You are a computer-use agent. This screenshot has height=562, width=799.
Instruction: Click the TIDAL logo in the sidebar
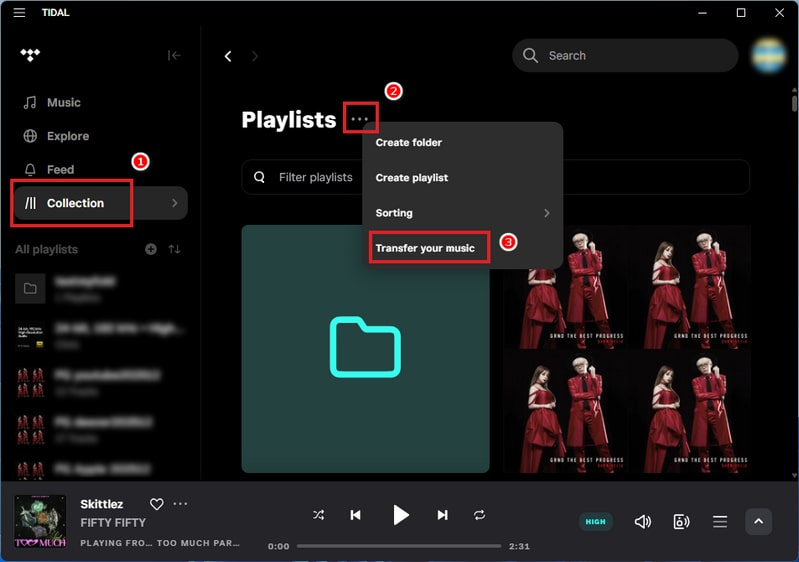30,55
